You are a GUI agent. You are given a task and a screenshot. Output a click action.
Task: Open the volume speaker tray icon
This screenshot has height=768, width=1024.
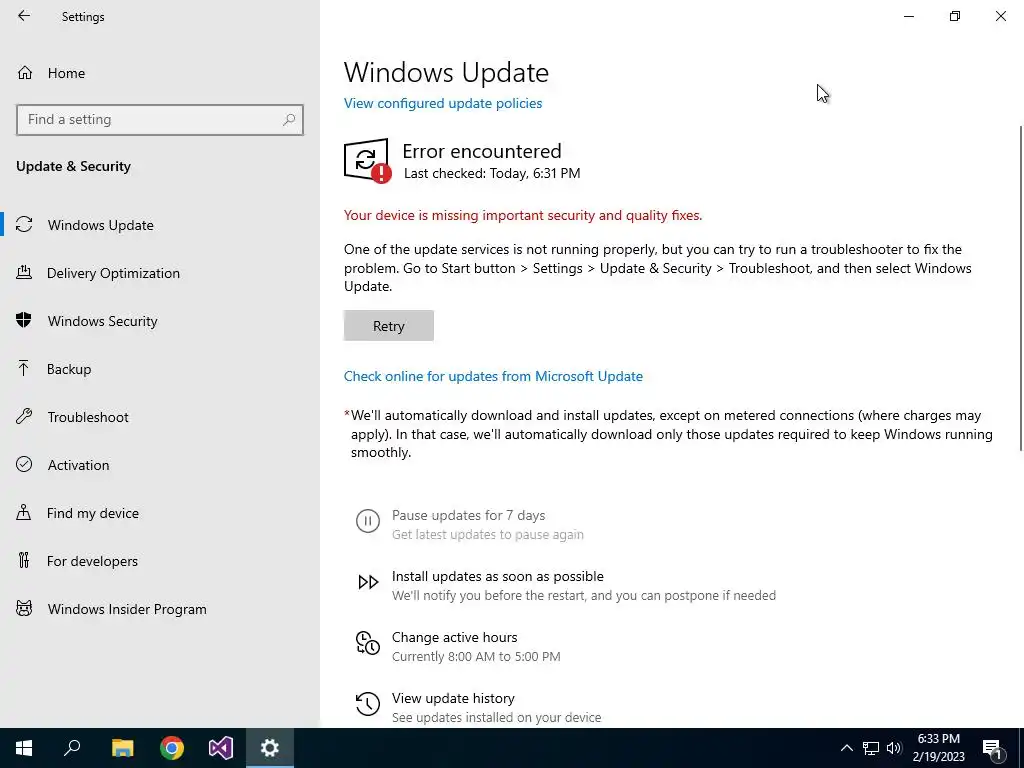[x=894, y=748]
